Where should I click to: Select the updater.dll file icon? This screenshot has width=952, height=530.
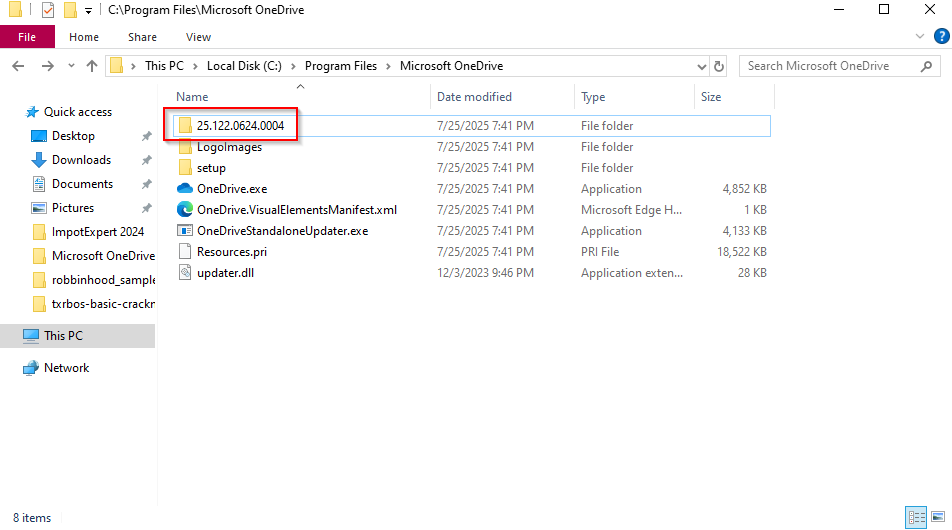pos(185,273)
